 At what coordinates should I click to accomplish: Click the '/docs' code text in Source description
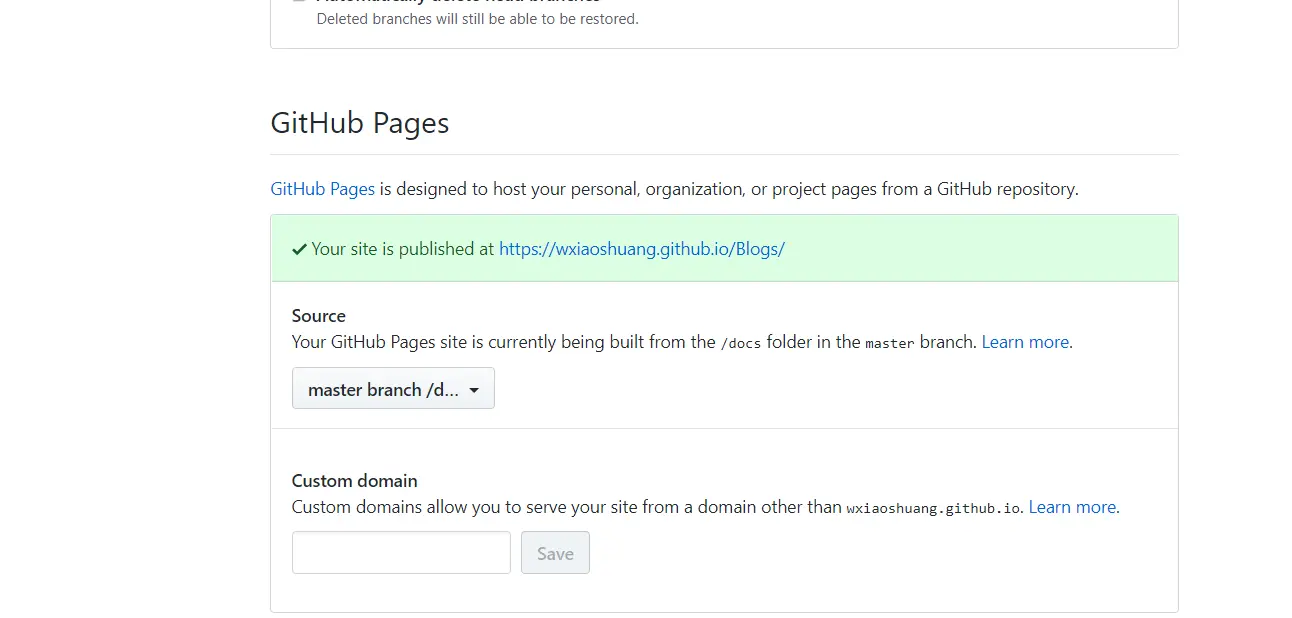(741, 343)
